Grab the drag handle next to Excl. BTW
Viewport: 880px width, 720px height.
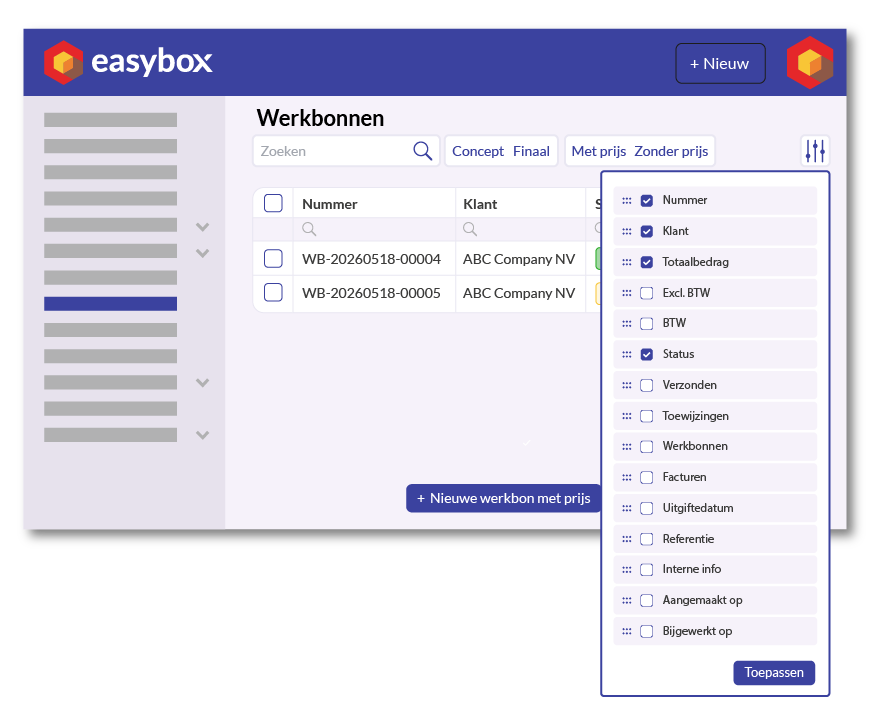[627, 293]
